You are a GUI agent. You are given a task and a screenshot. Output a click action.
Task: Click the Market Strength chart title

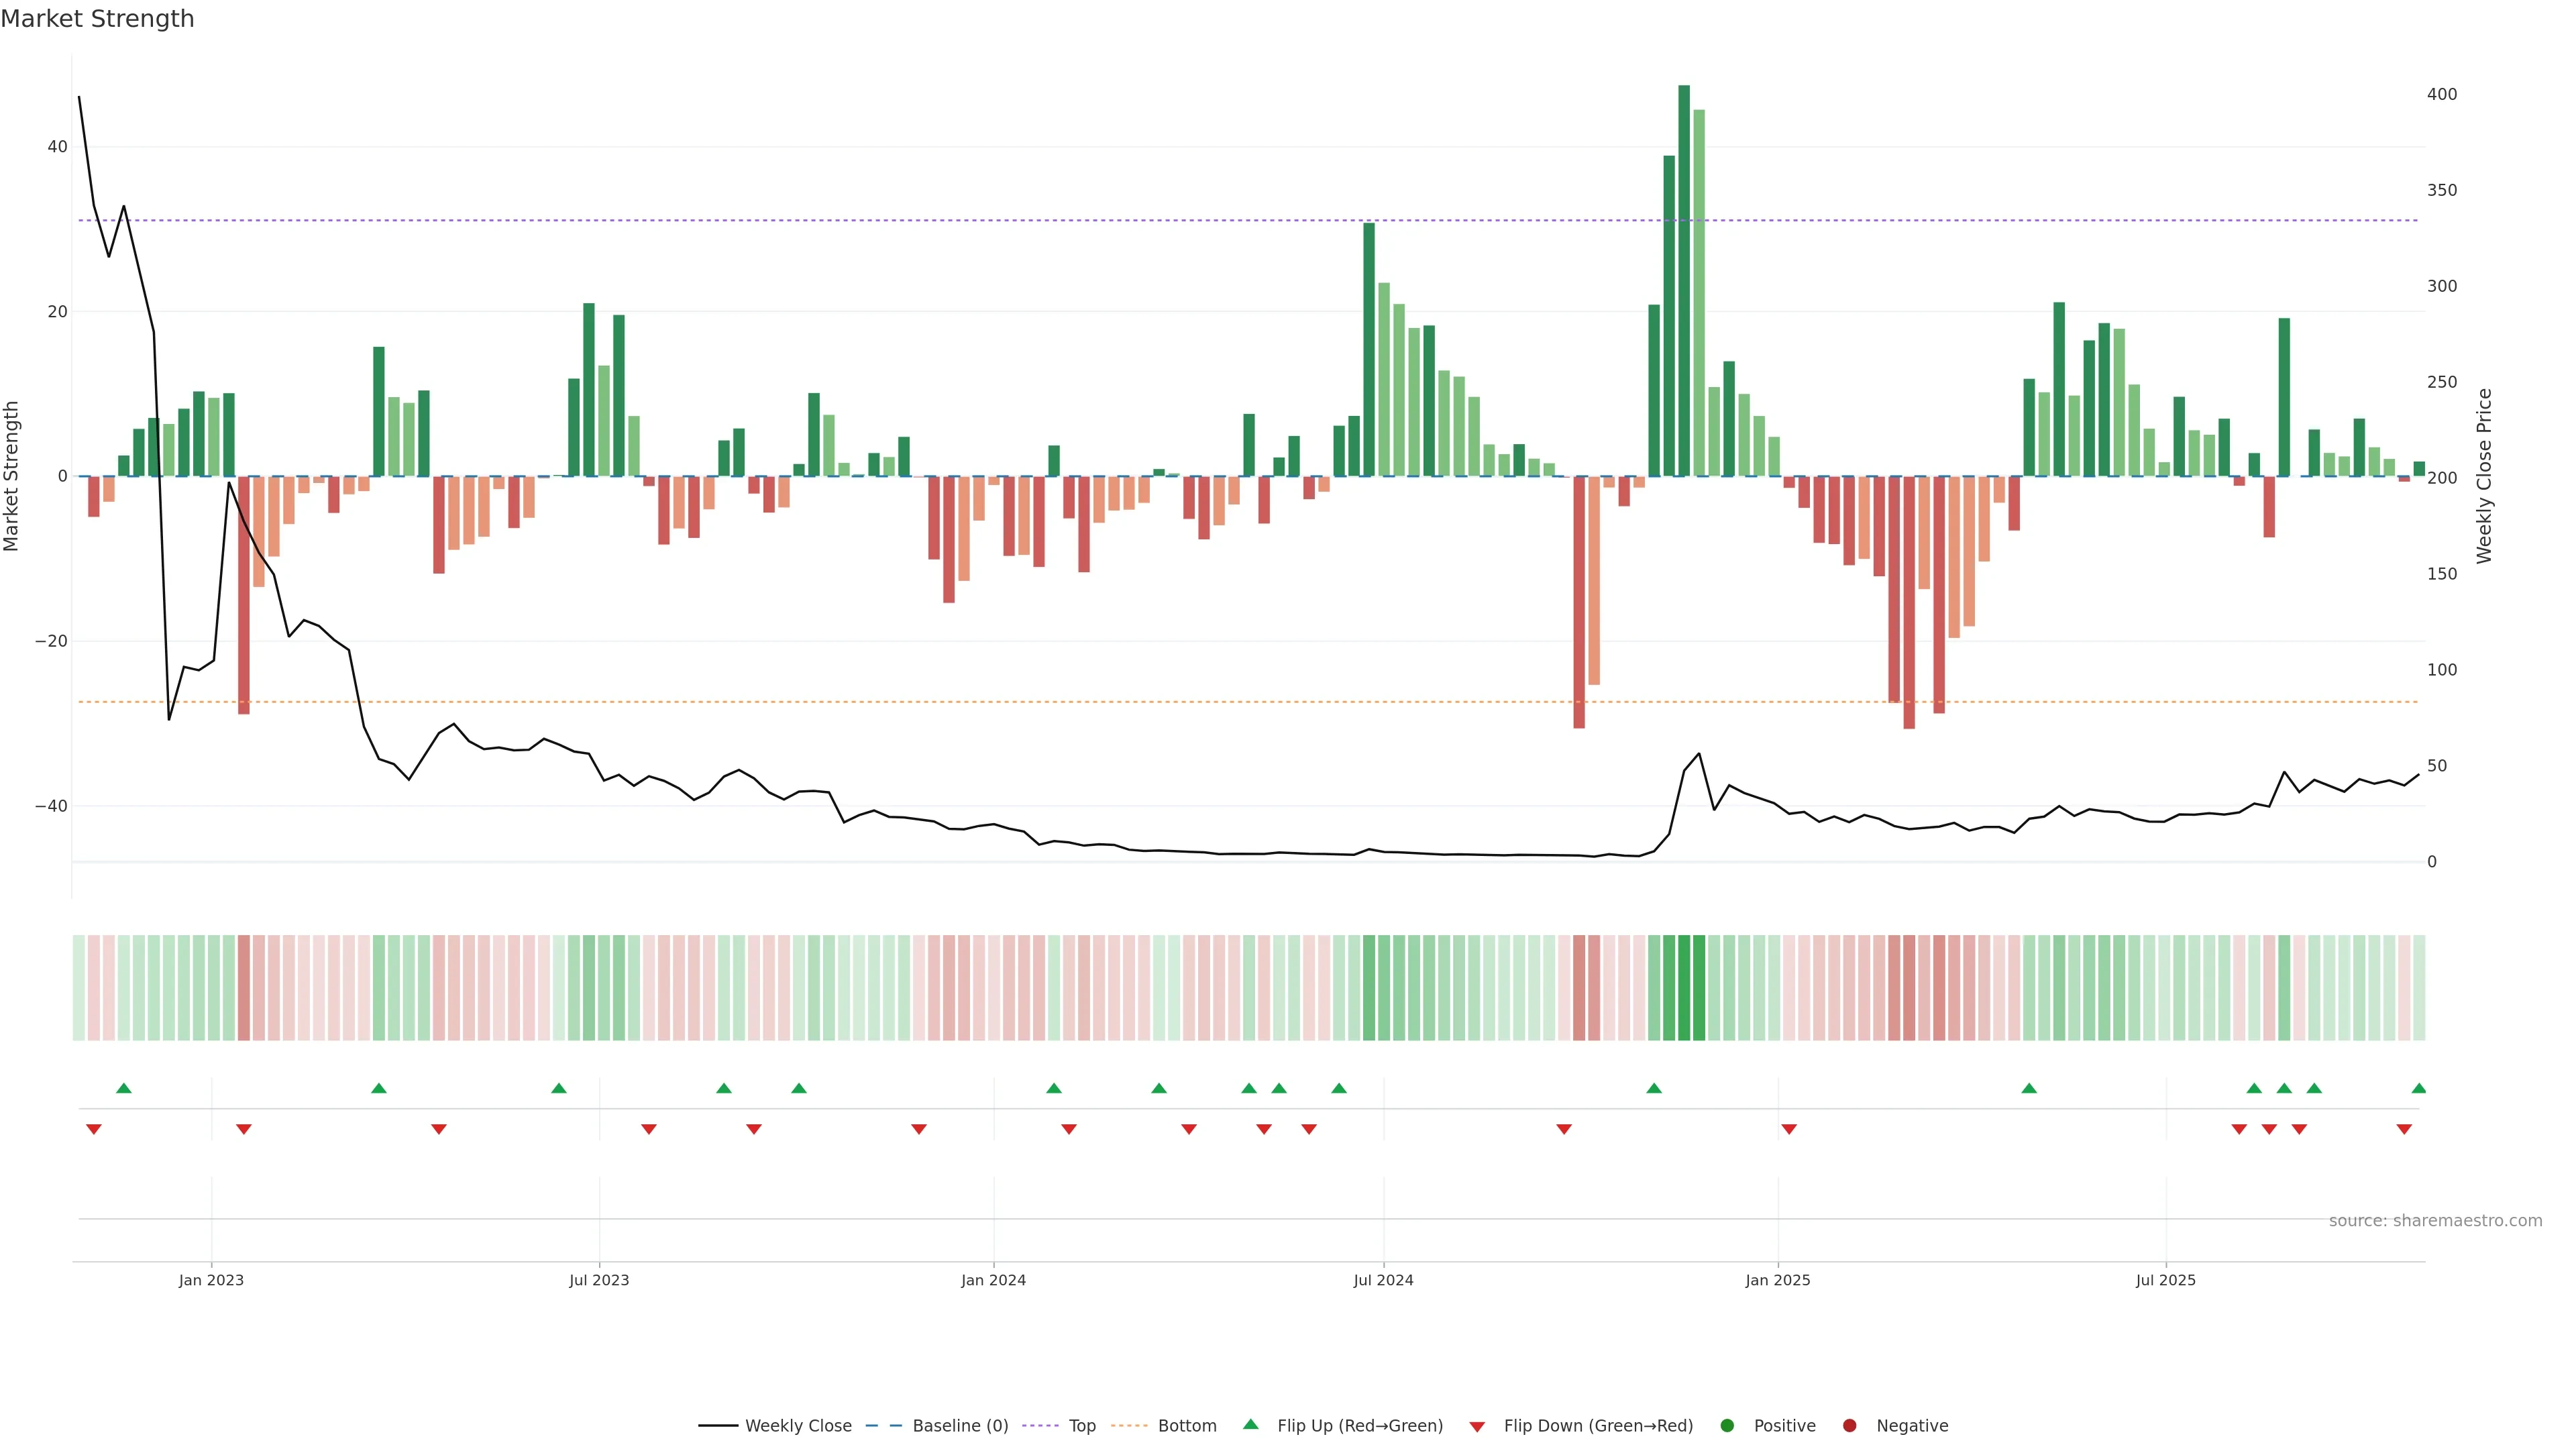coord(97,19)
